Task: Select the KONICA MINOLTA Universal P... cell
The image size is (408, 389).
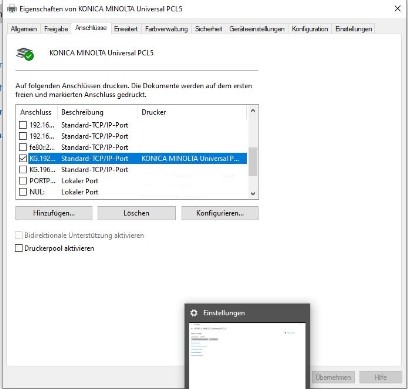Action: 190,158
